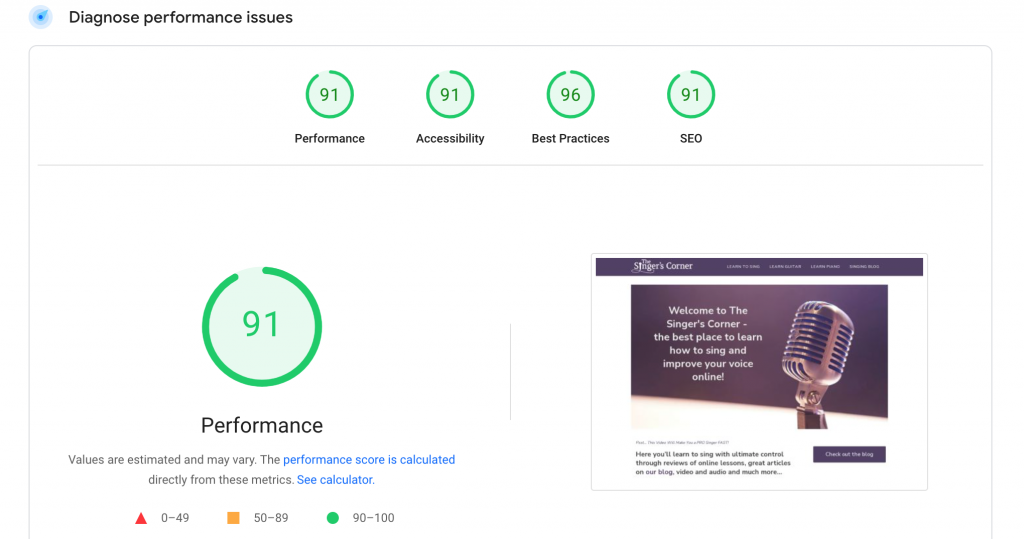This screenshot has height=539, width=1024.
Task: Jump to Best Practices score 96 gauge
Action: (x=570, y=95)
